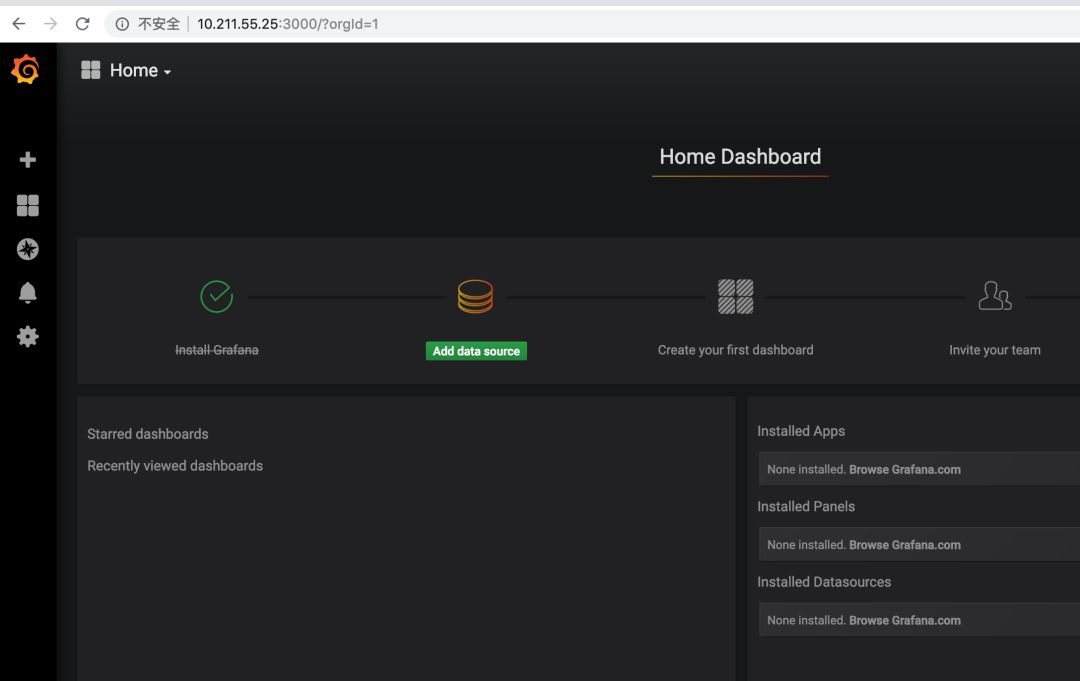This screenshot has width=1080, height=681.
Task: Open Explore compass icon in sidebar
Action: point(28,249)
